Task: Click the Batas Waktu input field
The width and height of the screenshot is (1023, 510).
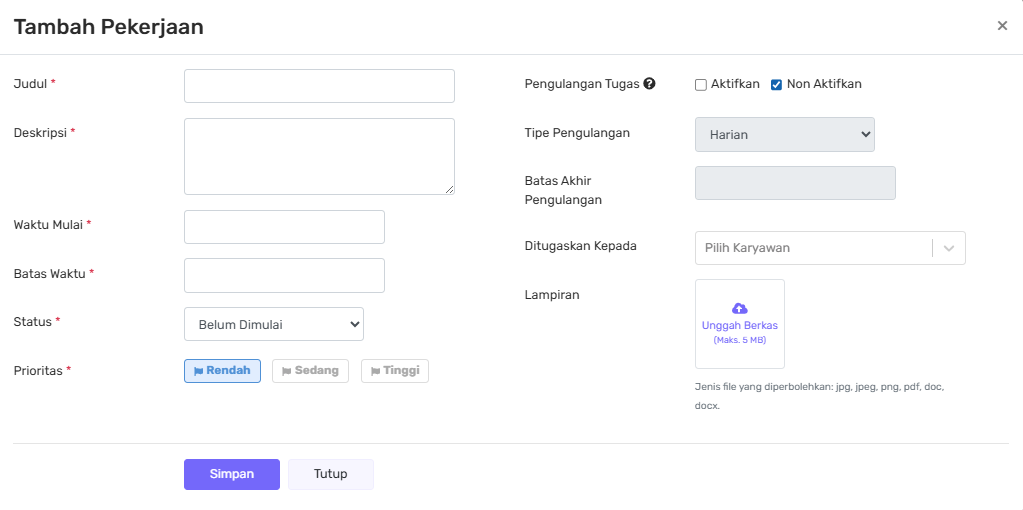Action: (284, 275)
